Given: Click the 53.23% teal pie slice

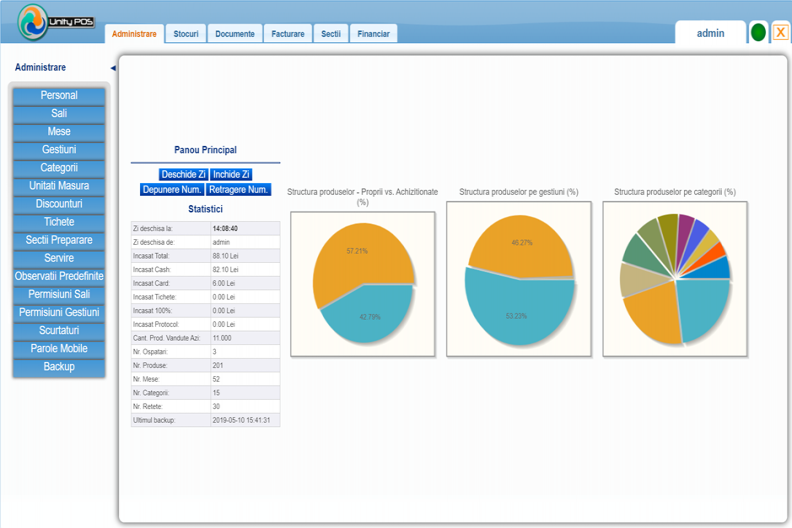Looking at the screenshot, I should pos(518,313).
